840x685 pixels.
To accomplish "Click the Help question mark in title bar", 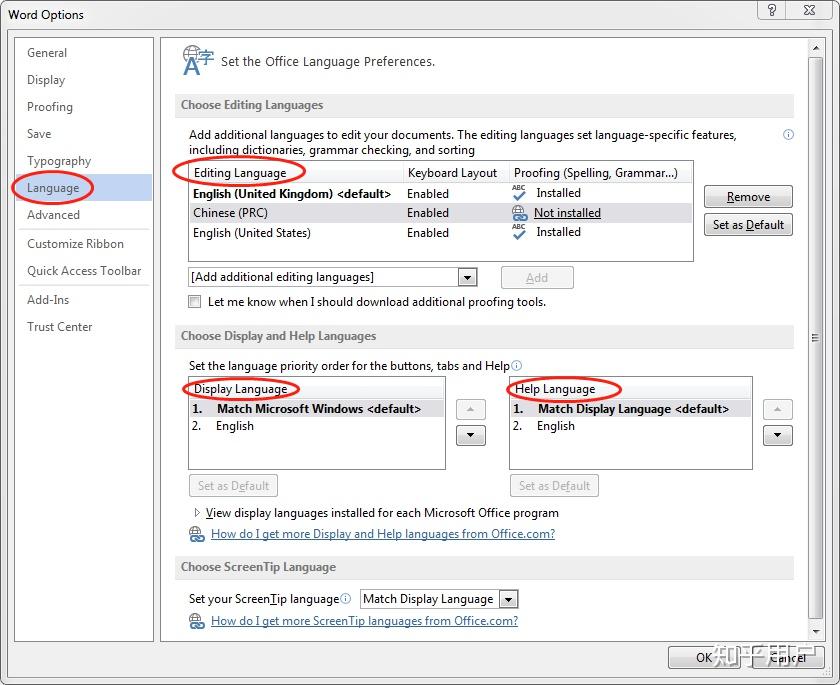I will coord(771,10).
